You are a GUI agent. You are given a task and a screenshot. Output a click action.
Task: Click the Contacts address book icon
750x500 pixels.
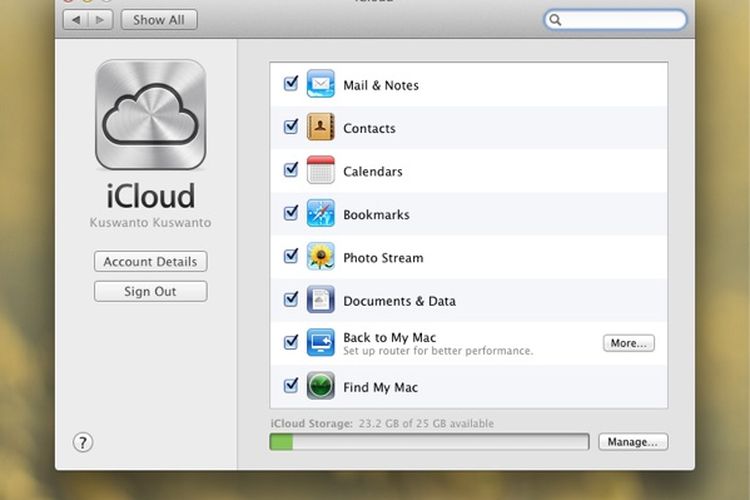[x=320, y=127]
